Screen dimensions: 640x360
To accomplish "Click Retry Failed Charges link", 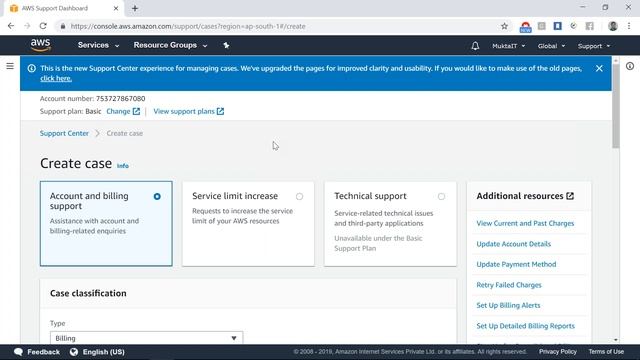I will click(x=509, y=285).
